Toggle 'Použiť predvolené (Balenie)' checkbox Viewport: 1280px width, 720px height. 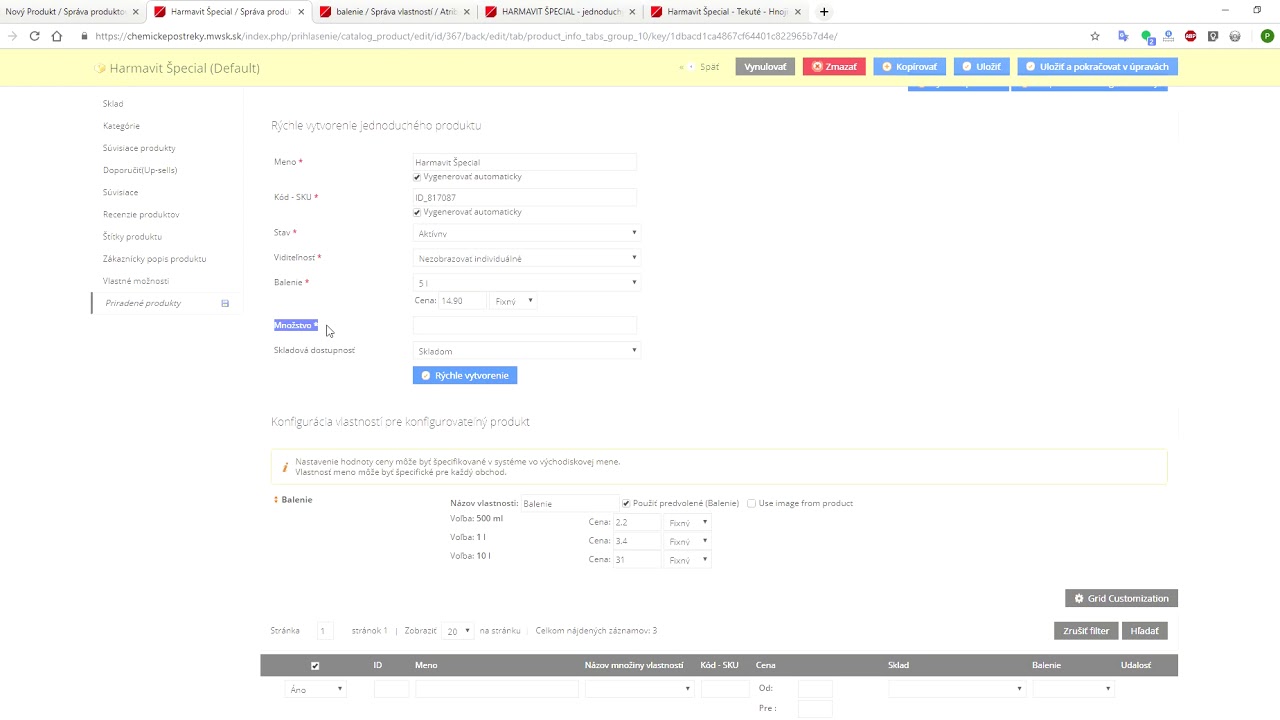[626, 503]
